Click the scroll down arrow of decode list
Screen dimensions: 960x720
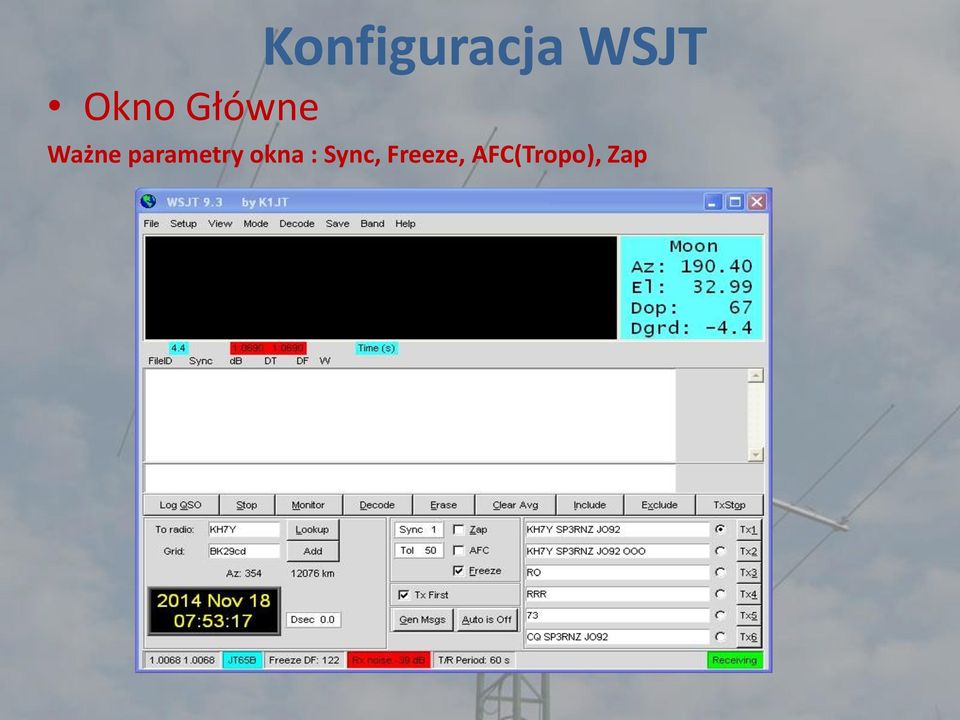(x=756, y=454)
